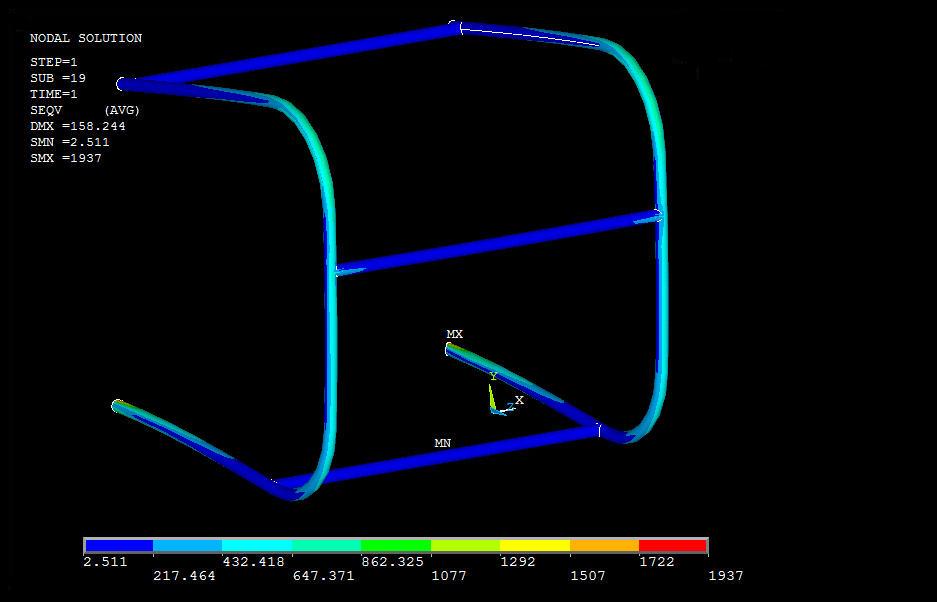Click the legend value 1722

point(657,562)
